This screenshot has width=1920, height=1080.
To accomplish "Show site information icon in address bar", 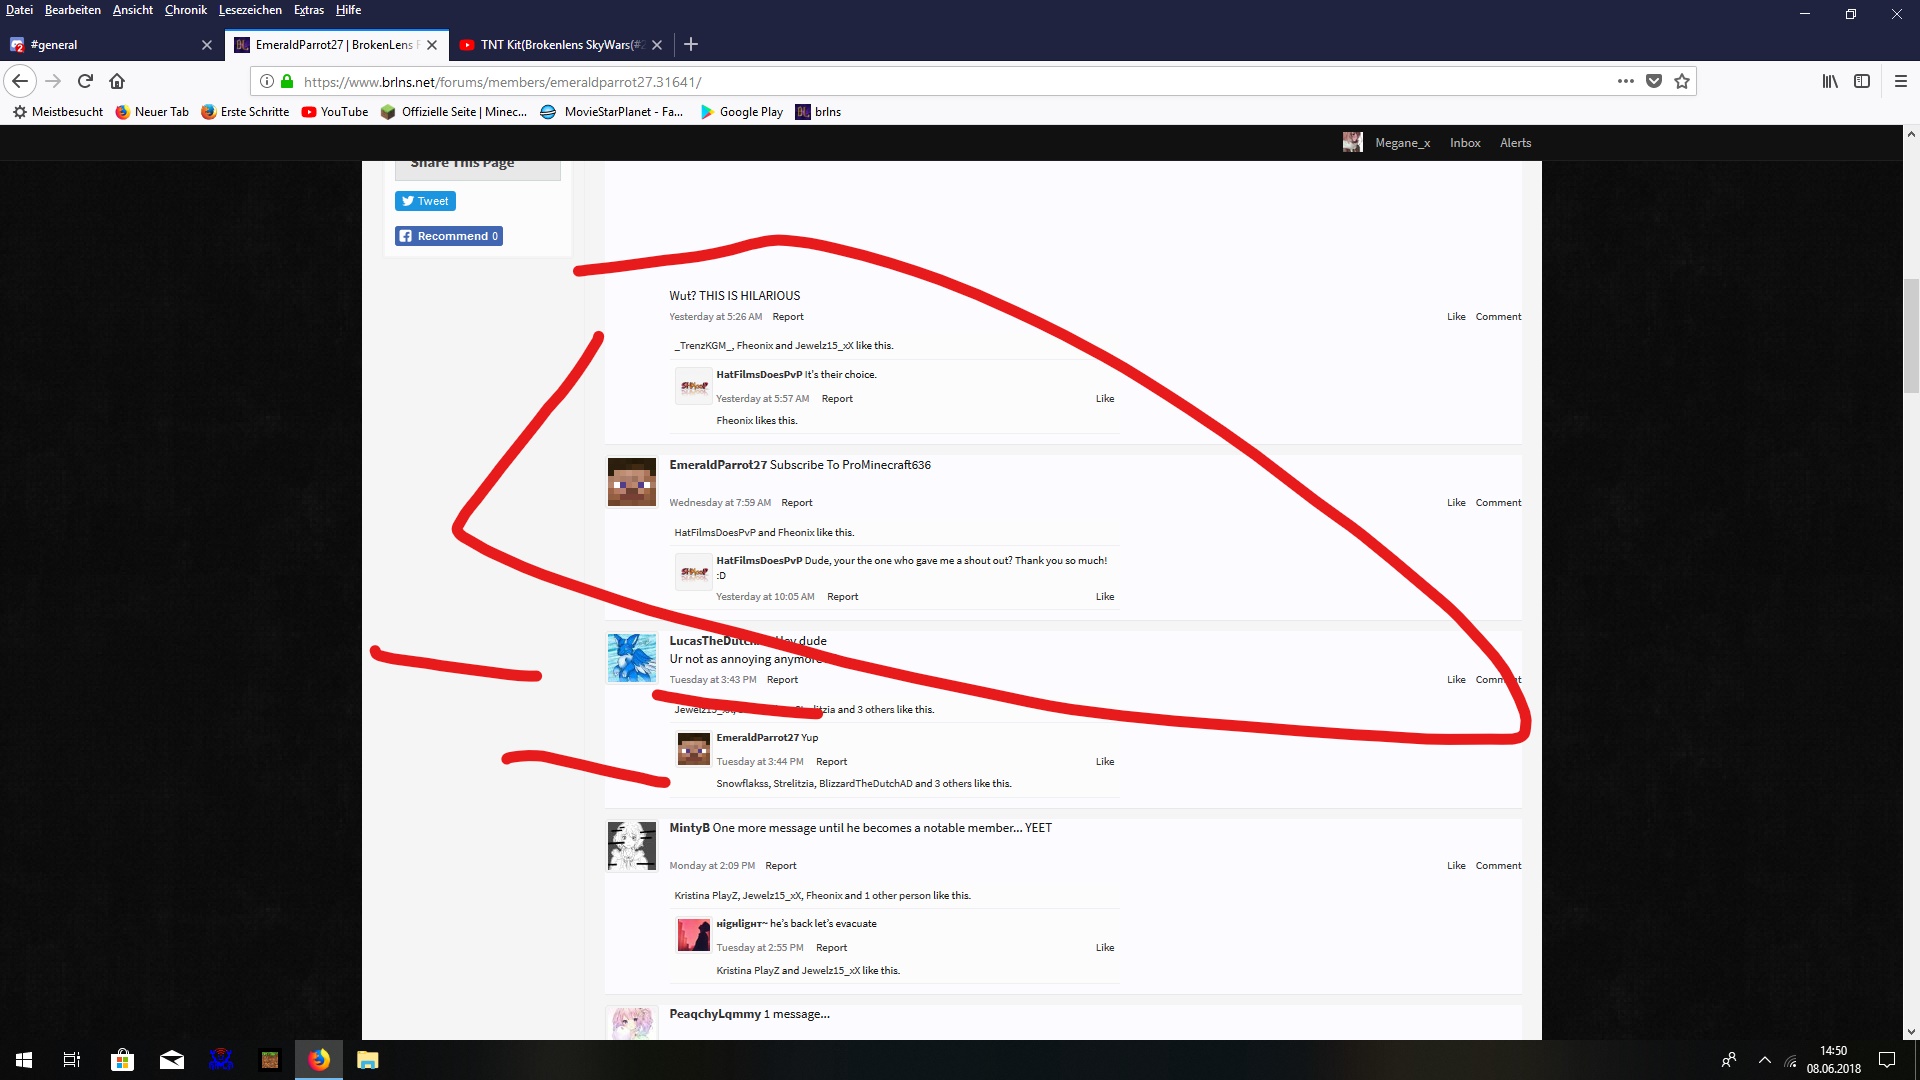I will (267, 82).
